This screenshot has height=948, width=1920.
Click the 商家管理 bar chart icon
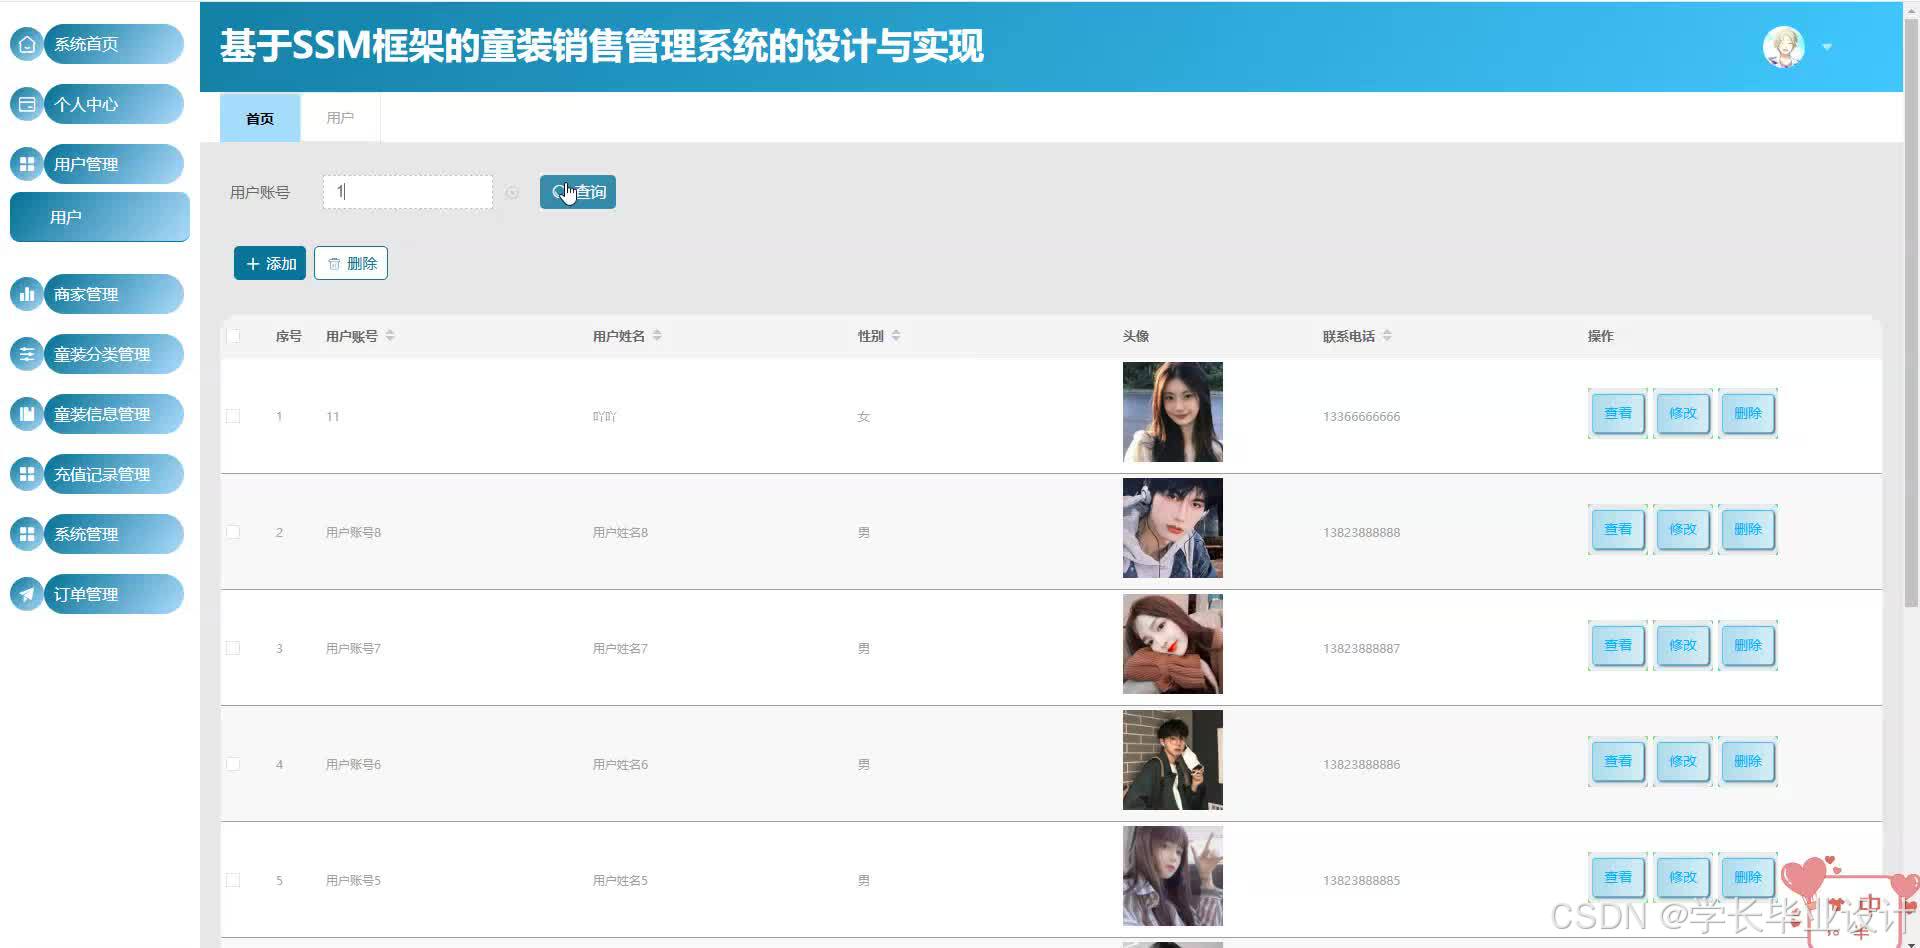(27, 294)
